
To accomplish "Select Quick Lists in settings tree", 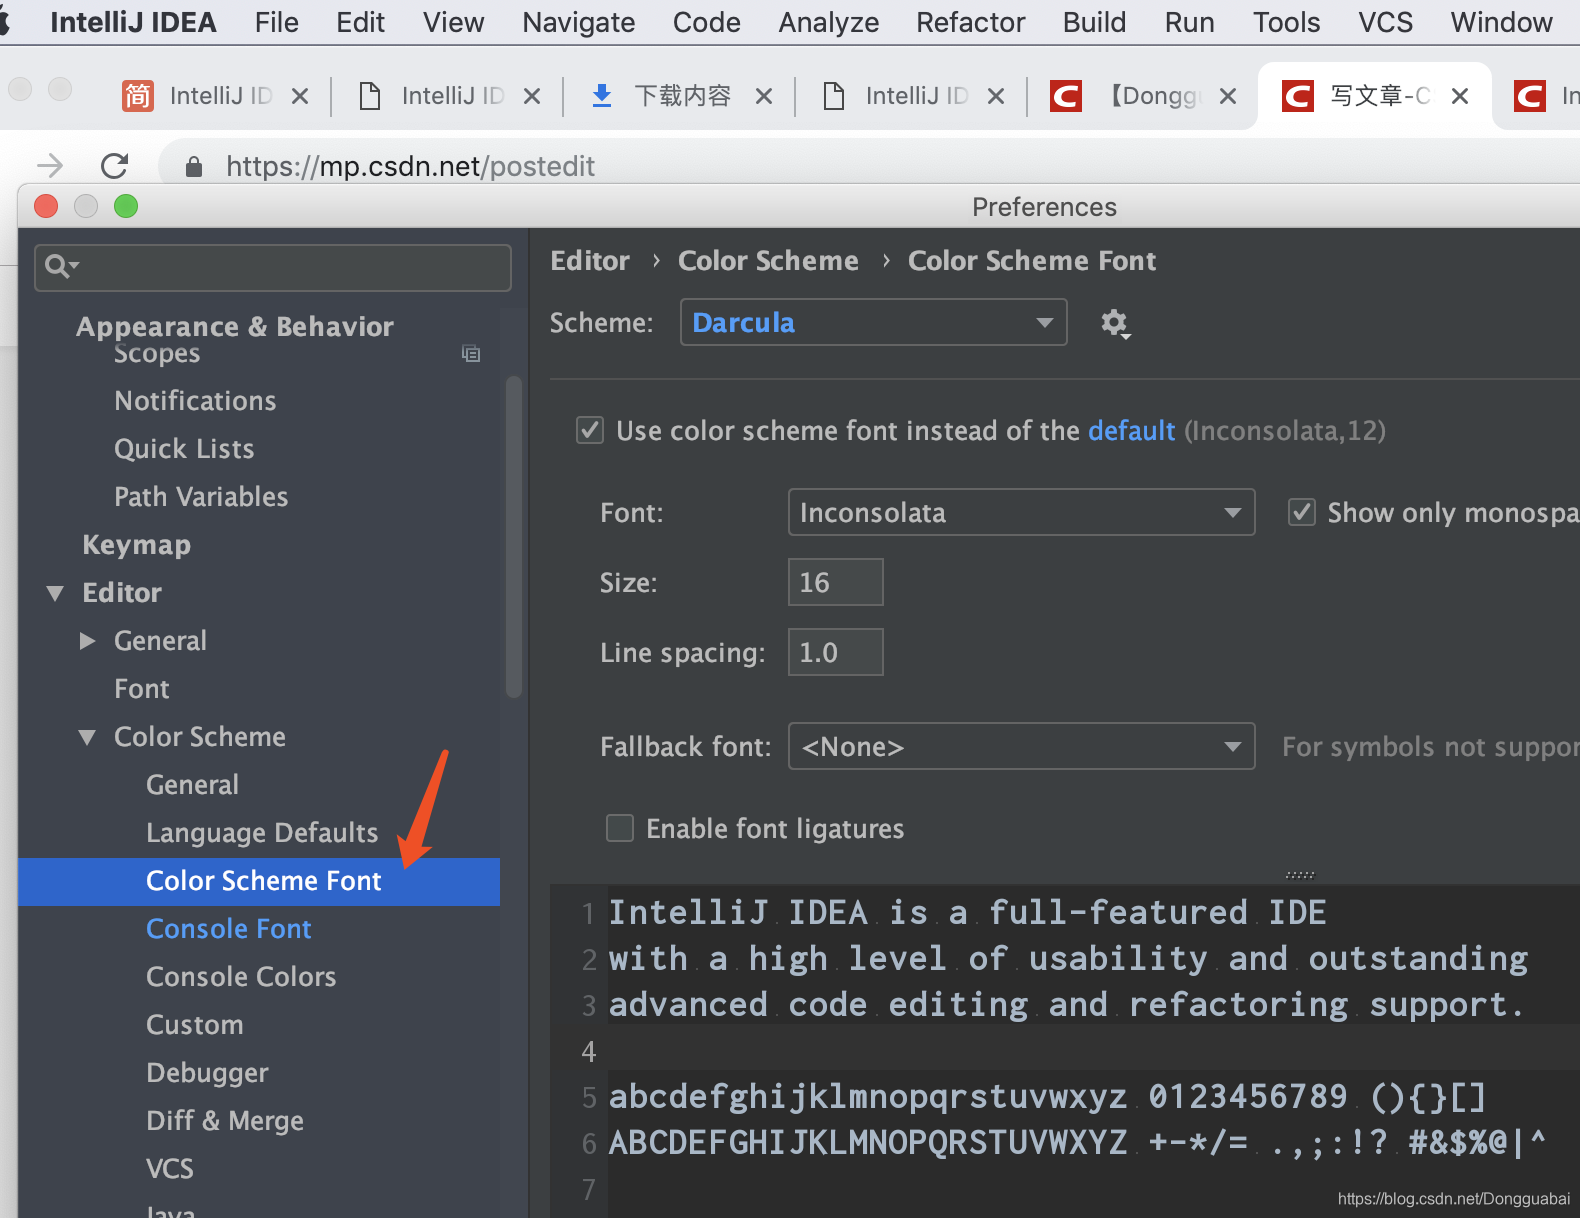I will pos(184,449).
